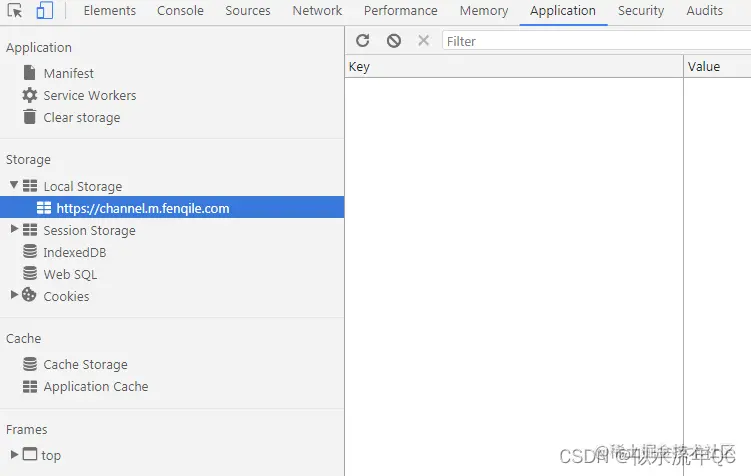Click the Cookies label
Viewport: 751px width, 476px height.
(x=66, y=296)
